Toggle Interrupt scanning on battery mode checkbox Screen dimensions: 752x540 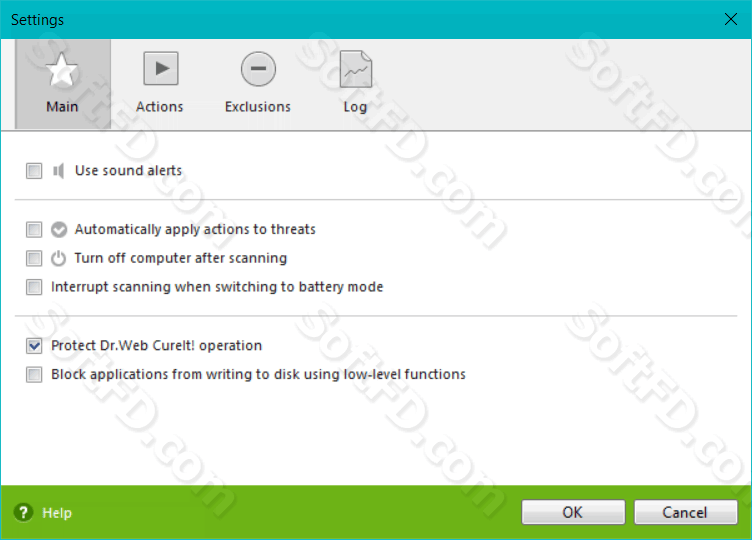(34, 287)
